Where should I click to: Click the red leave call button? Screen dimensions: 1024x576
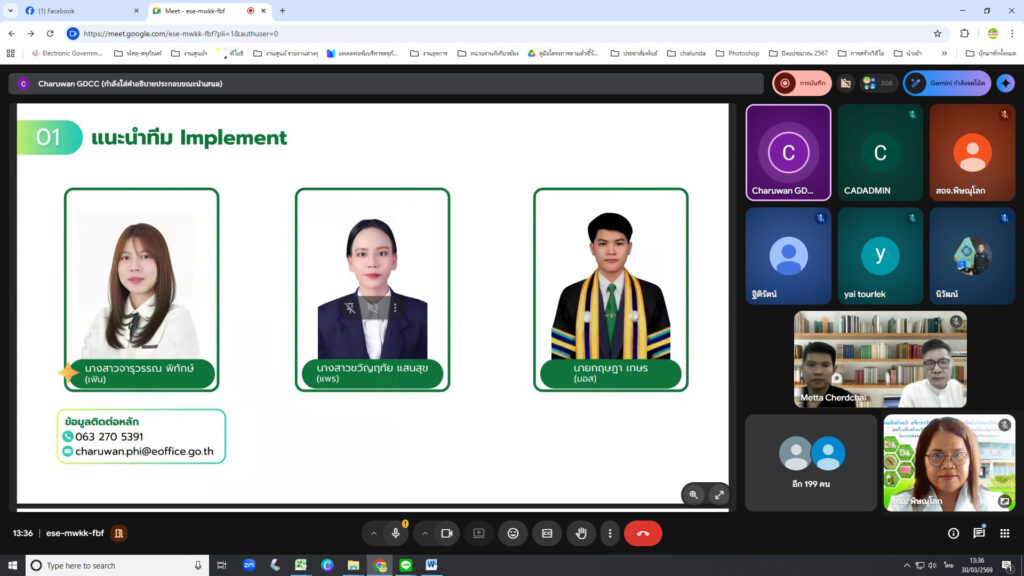[x=643, y=534]
